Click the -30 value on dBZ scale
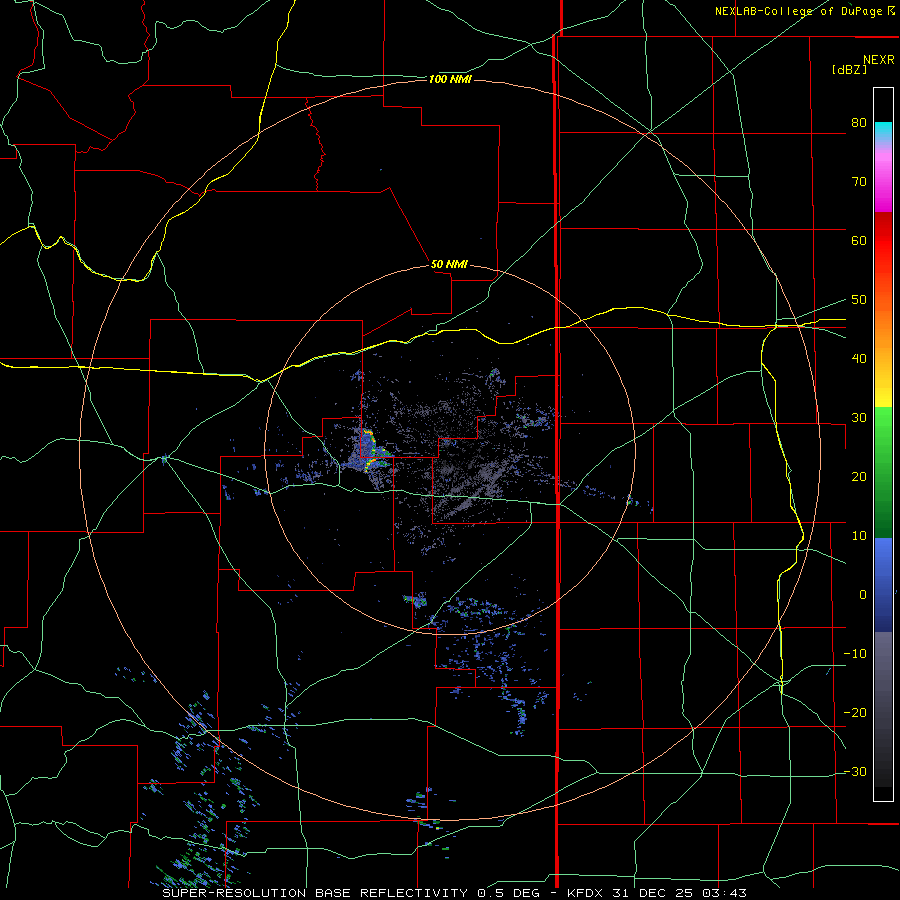 coord(855,771)
